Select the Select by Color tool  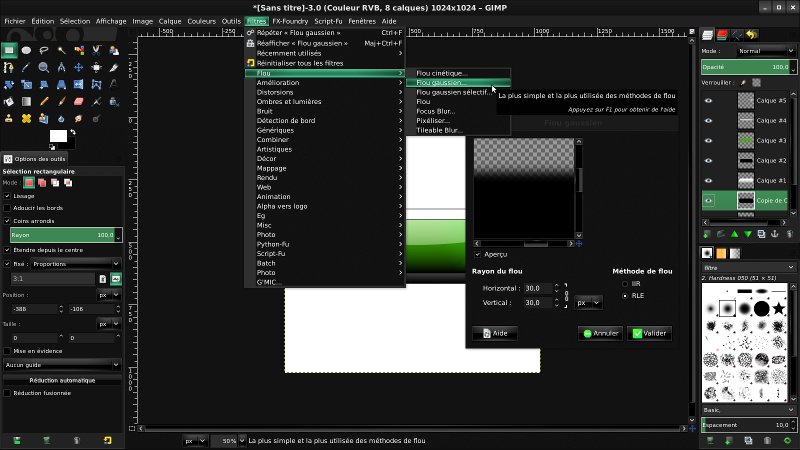click(79, 50)
